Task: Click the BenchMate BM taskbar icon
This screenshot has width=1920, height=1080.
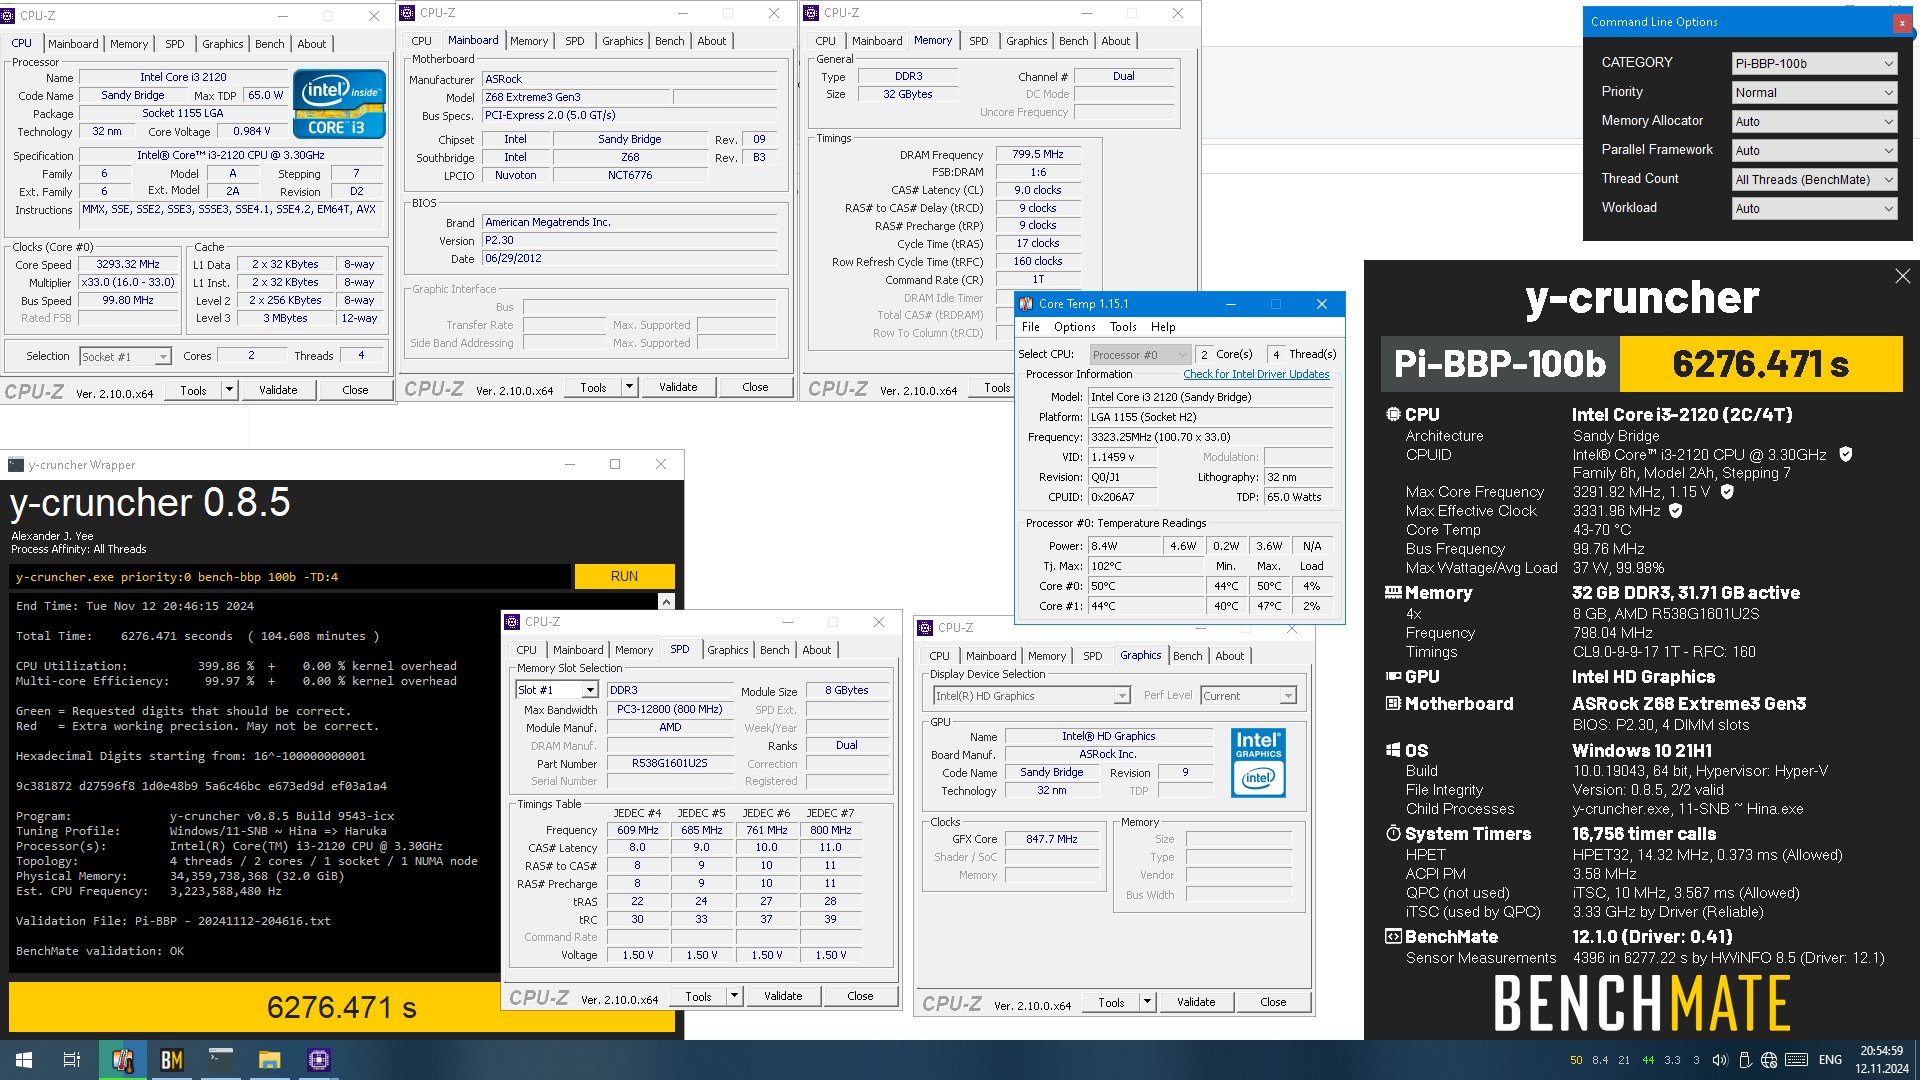Action: [x=172, y=1060]
